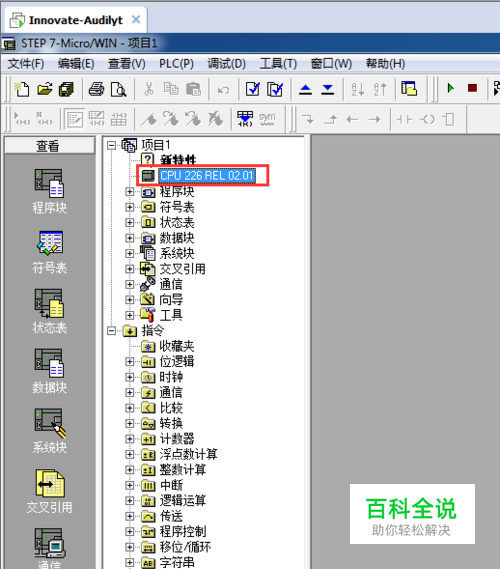
Task: Open 交叉引用 from the 查看 navigation bar
Action: point(50,492)
